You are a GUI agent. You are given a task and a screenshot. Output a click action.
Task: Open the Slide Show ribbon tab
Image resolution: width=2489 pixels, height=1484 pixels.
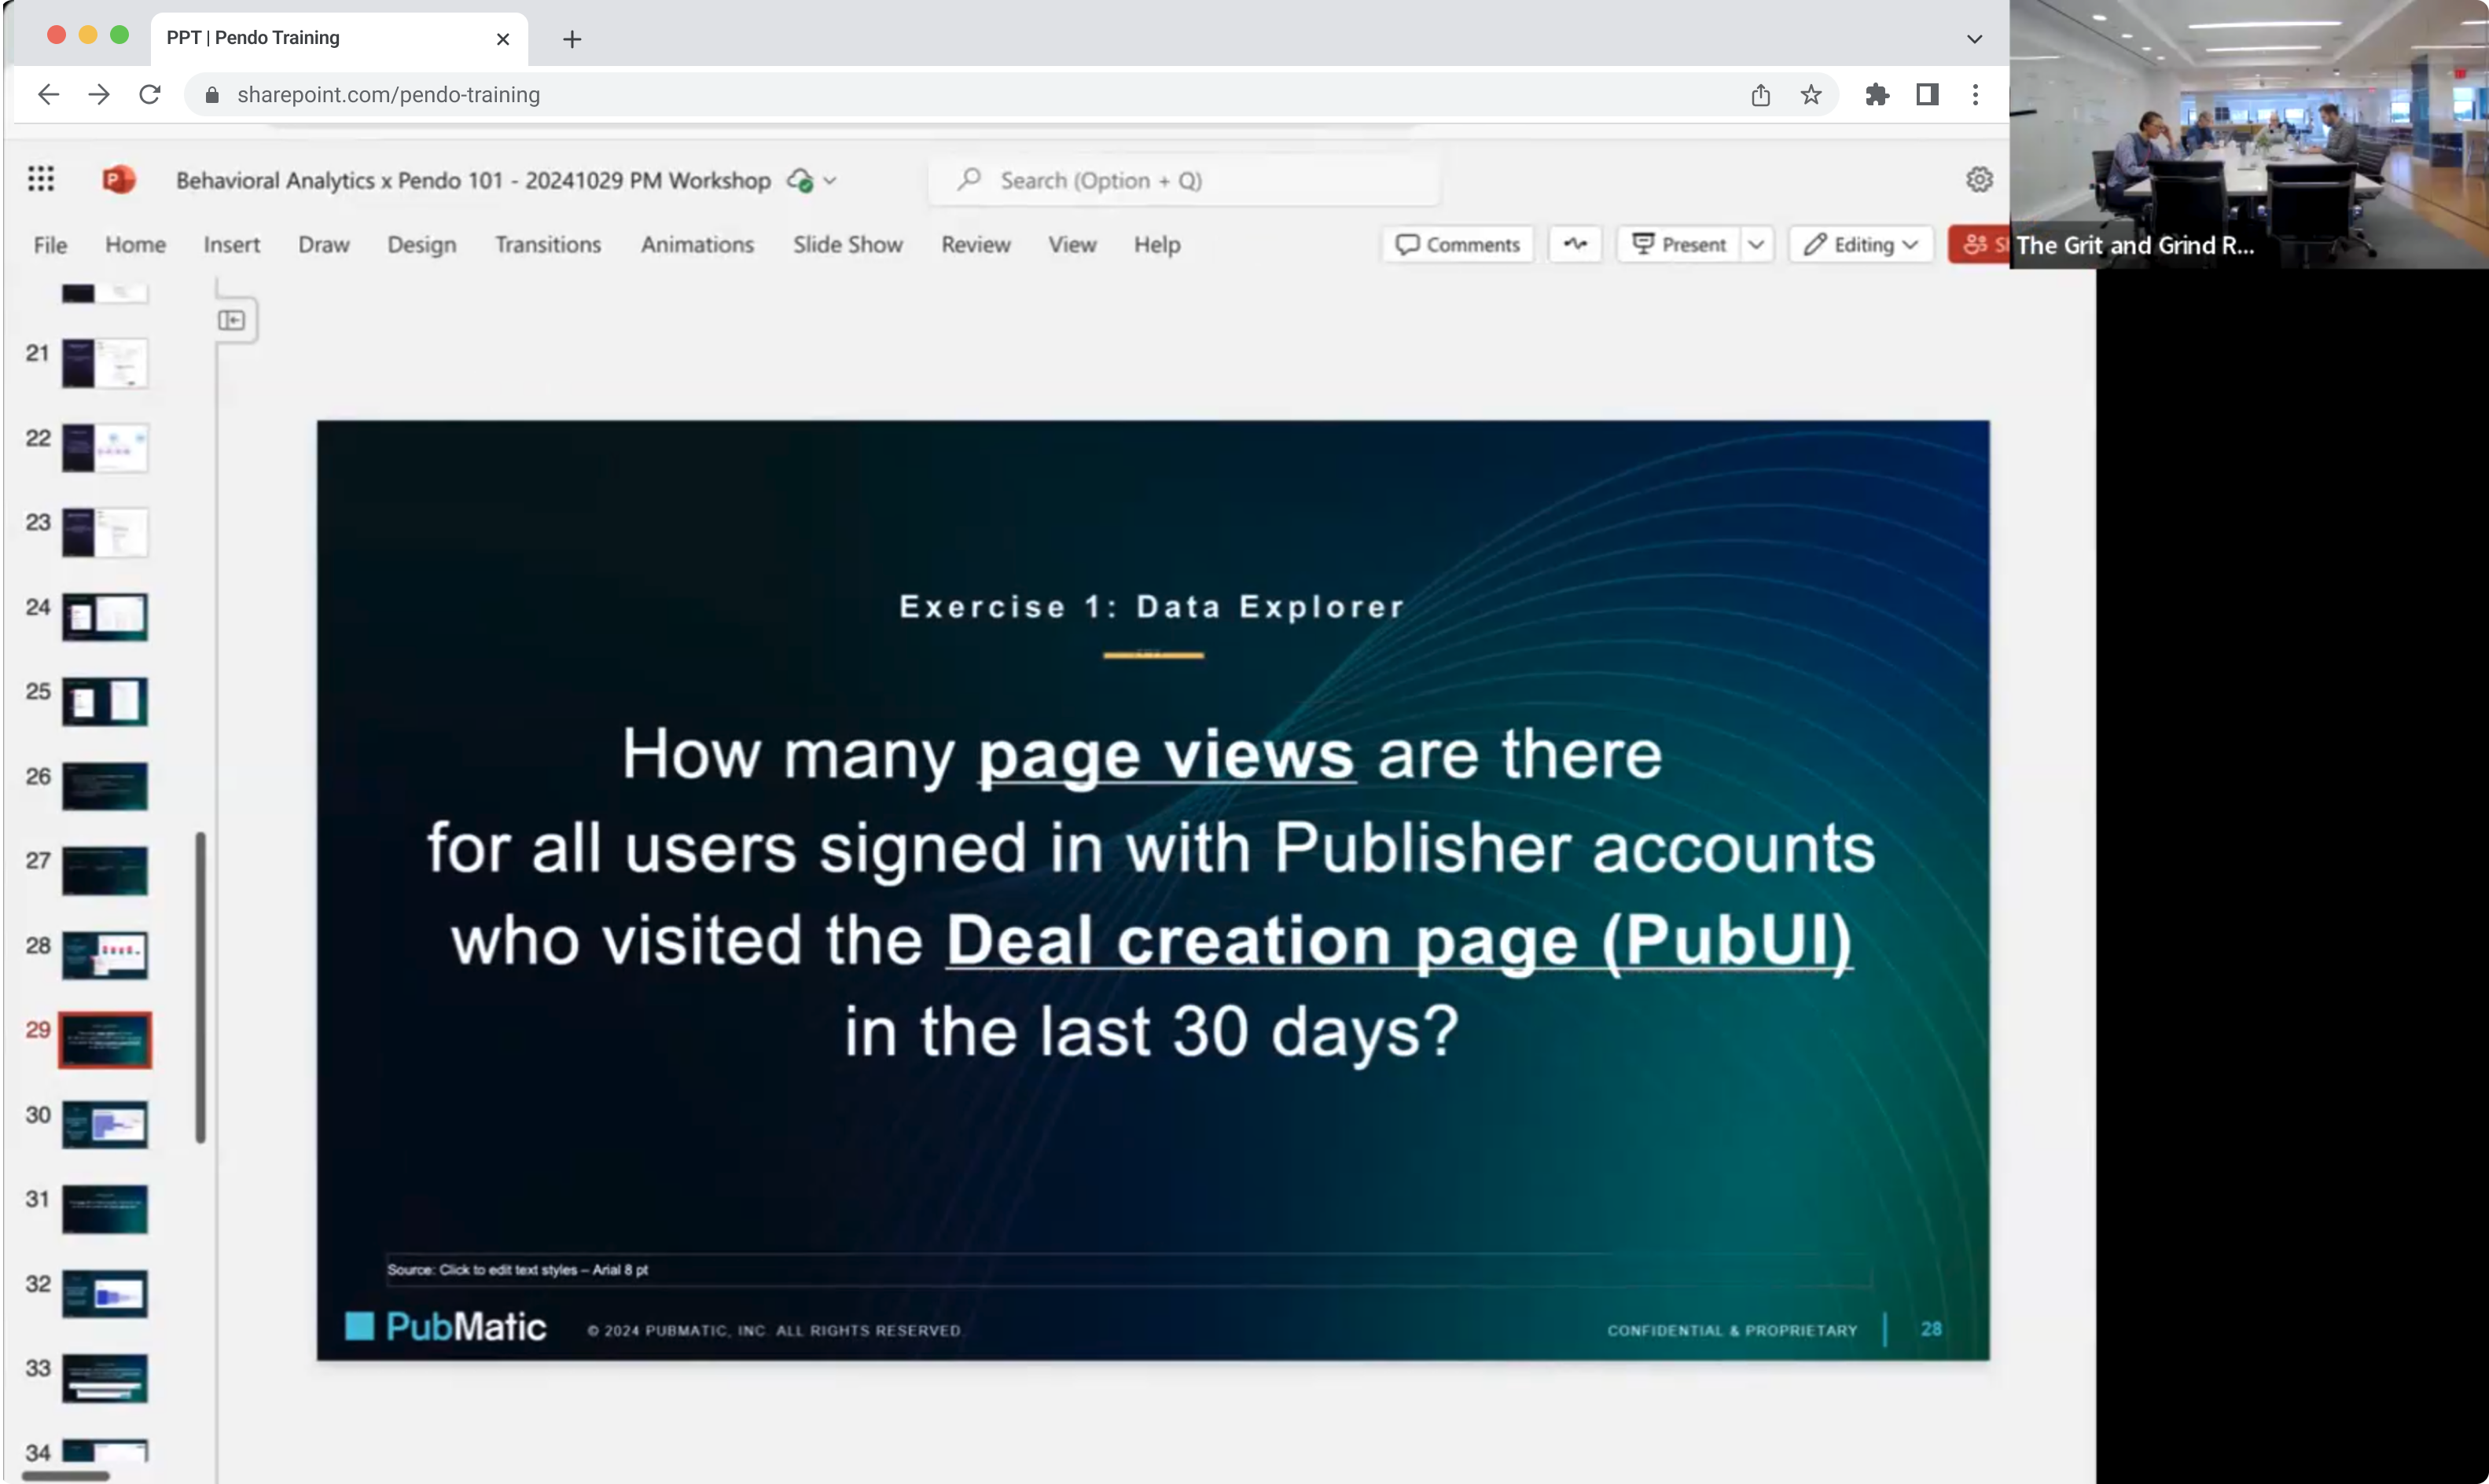(x=847, y=244)
